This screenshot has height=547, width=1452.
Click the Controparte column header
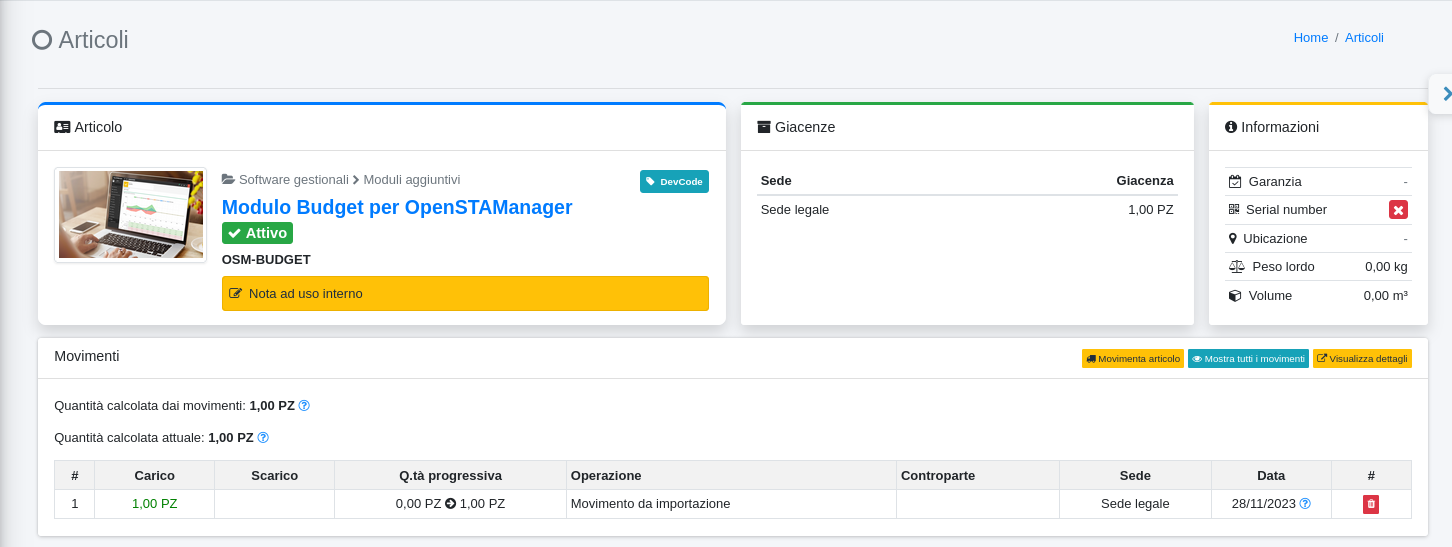pyautogui.click(x=978, y=475)
